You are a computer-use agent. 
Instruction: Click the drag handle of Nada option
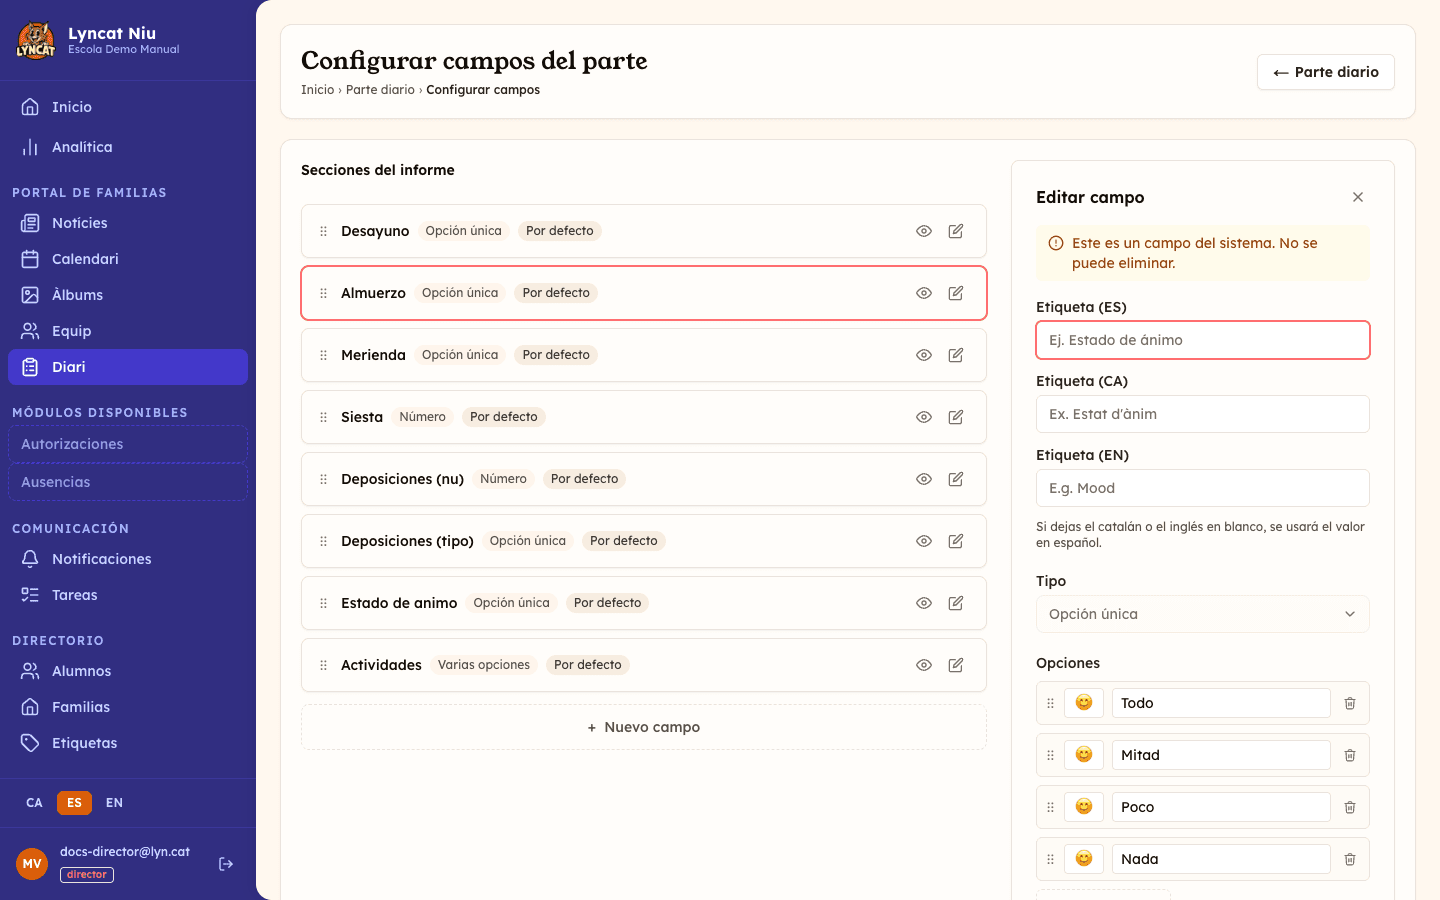pyautogui.click(x=1050, y=859)
